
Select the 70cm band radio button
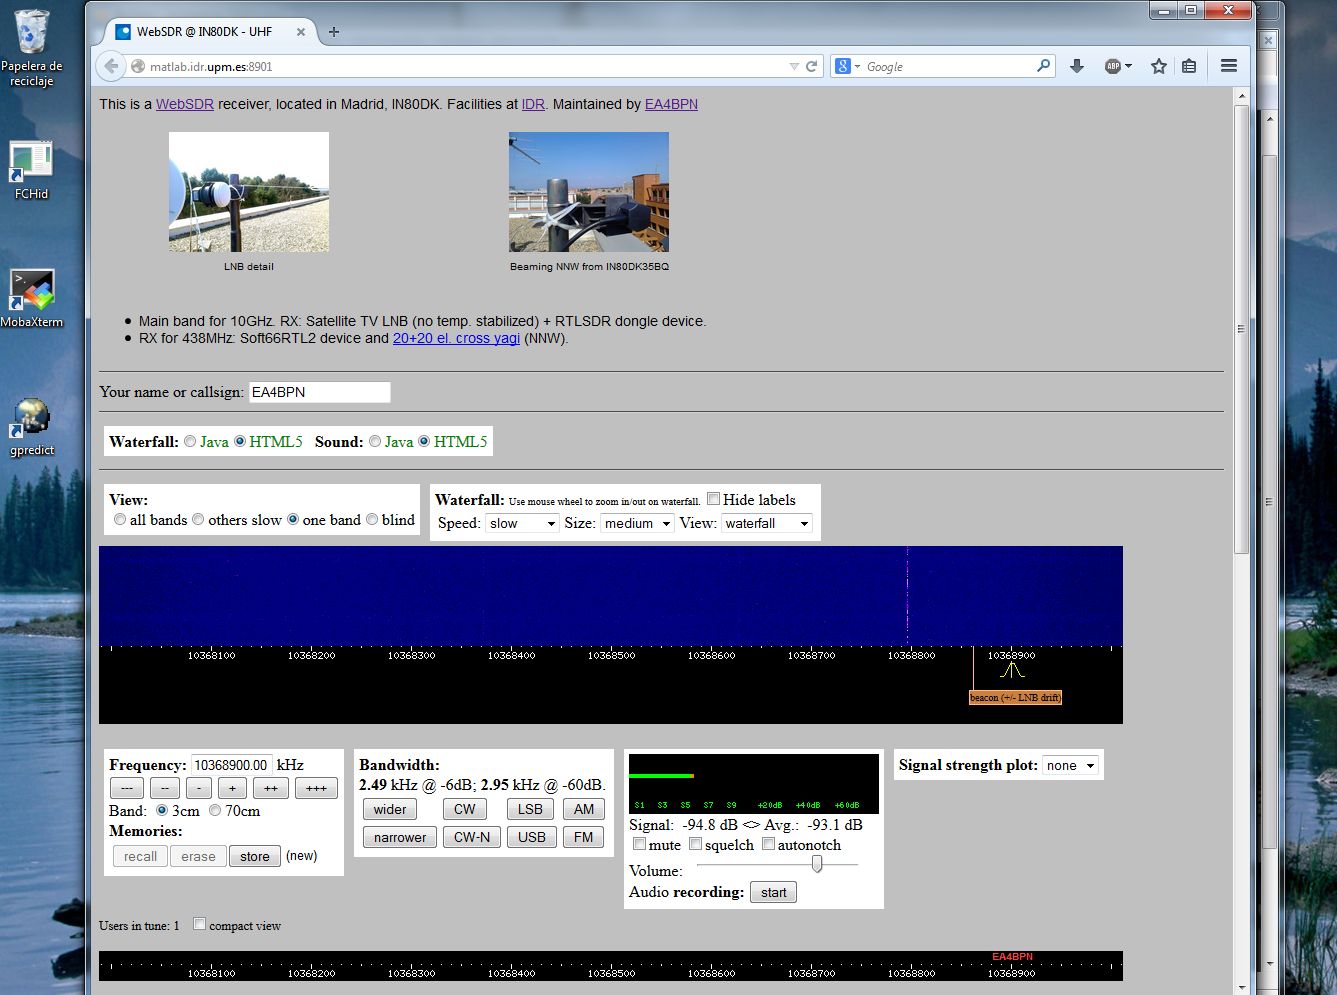[x=215, y=811]
